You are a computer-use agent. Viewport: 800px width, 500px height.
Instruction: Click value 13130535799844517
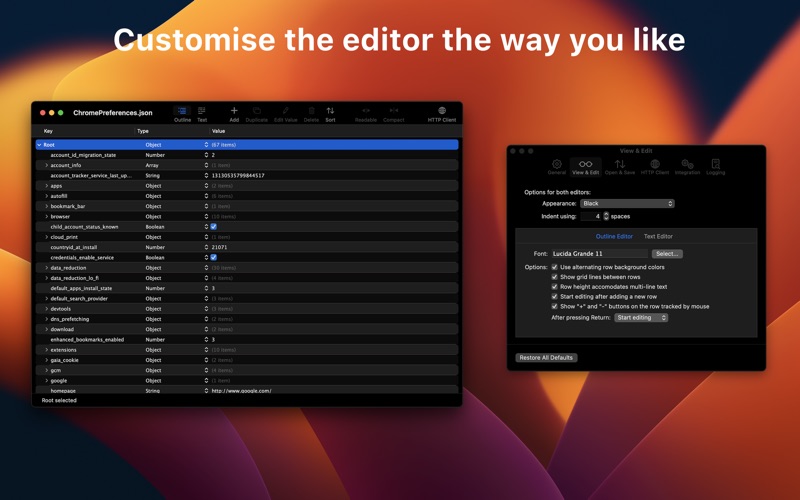point(238,176)
